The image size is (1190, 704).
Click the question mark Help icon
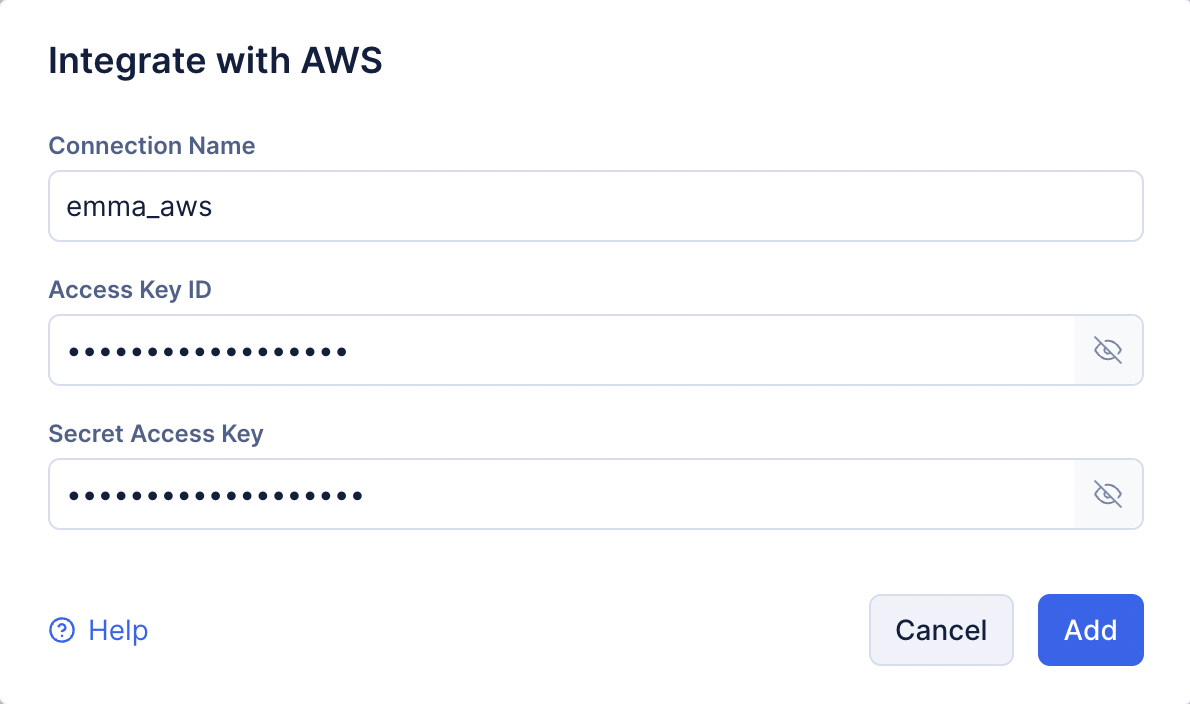62,630
